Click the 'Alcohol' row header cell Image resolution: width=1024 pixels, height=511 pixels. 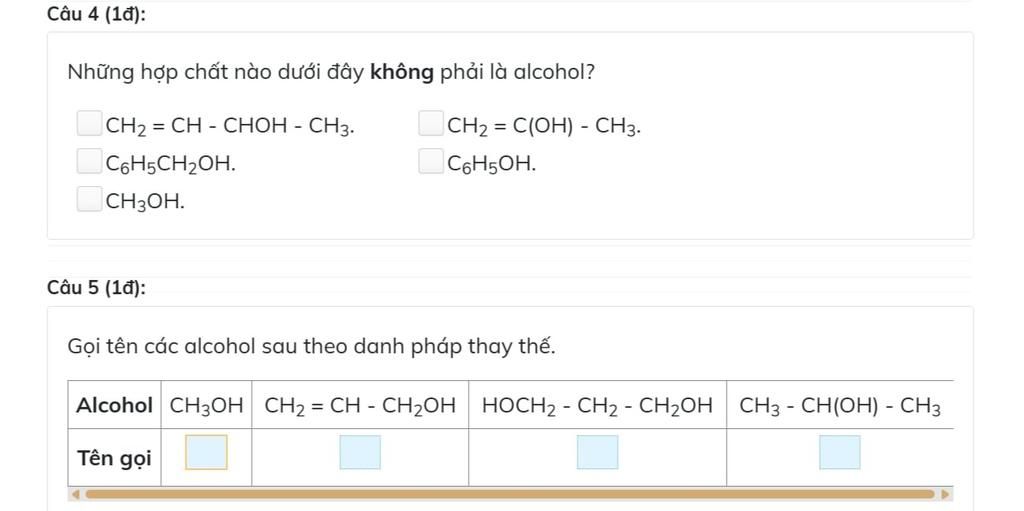[x=114, y=405]
